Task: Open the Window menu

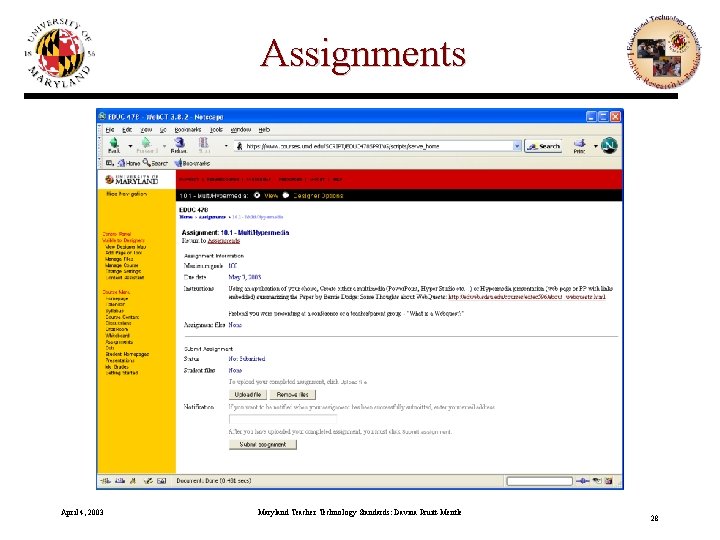Action: click(x=241, y=130)
